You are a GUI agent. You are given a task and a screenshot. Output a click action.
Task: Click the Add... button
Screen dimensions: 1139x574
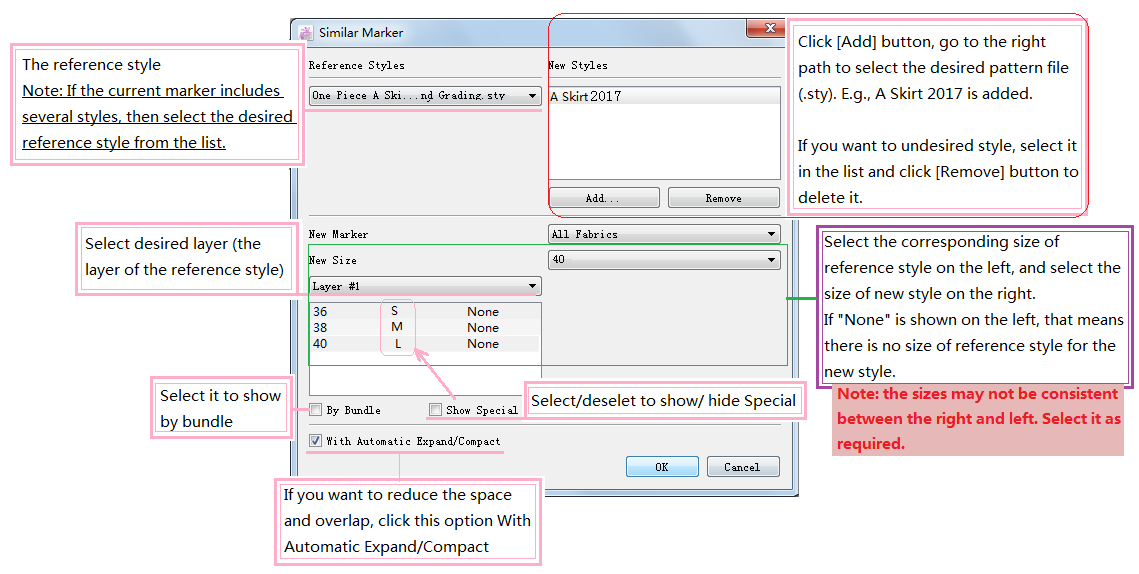pos(603,198)
